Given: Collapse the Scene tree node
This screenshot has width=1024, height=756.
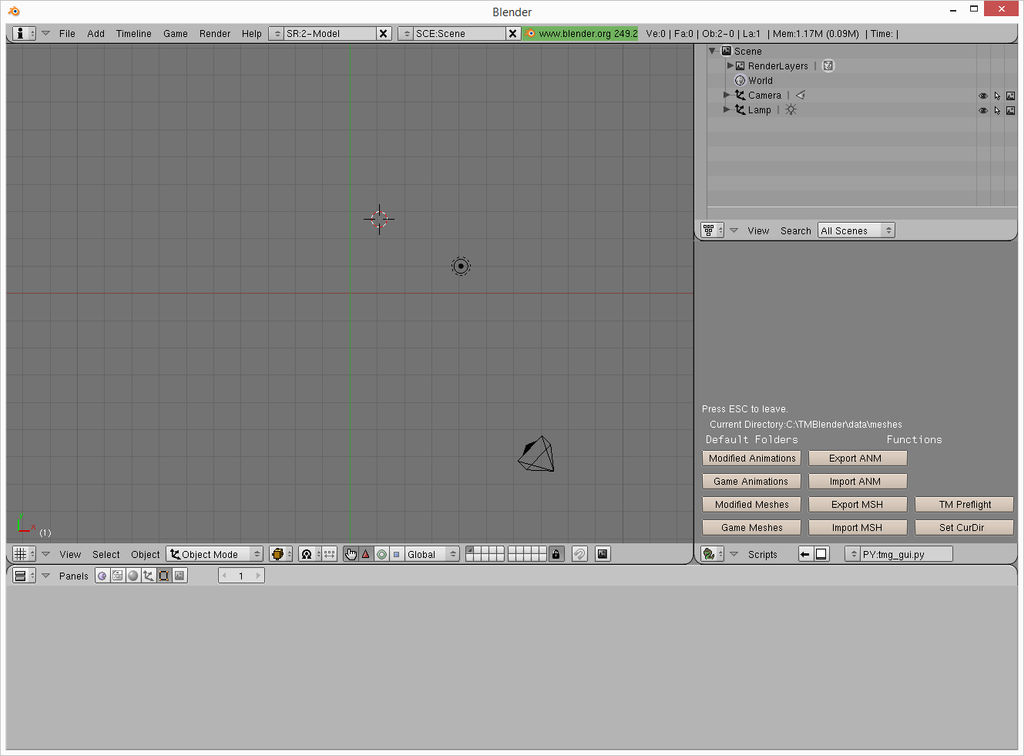Looking at the screenshot, I should [x=712, y=51].
